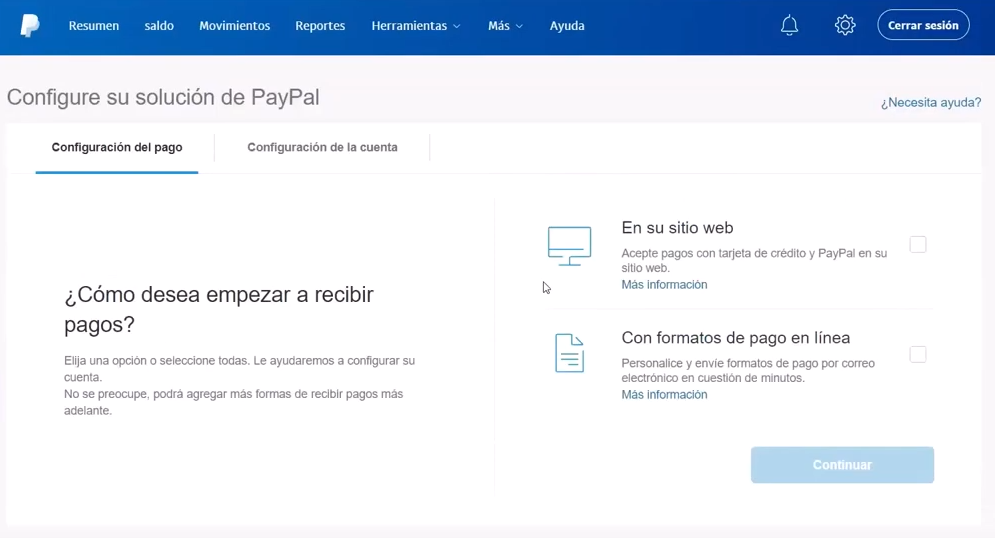The height and width of the screenshot is (538, 995).
Task: Open the notifications bell icon
Action: pos(789,25)
